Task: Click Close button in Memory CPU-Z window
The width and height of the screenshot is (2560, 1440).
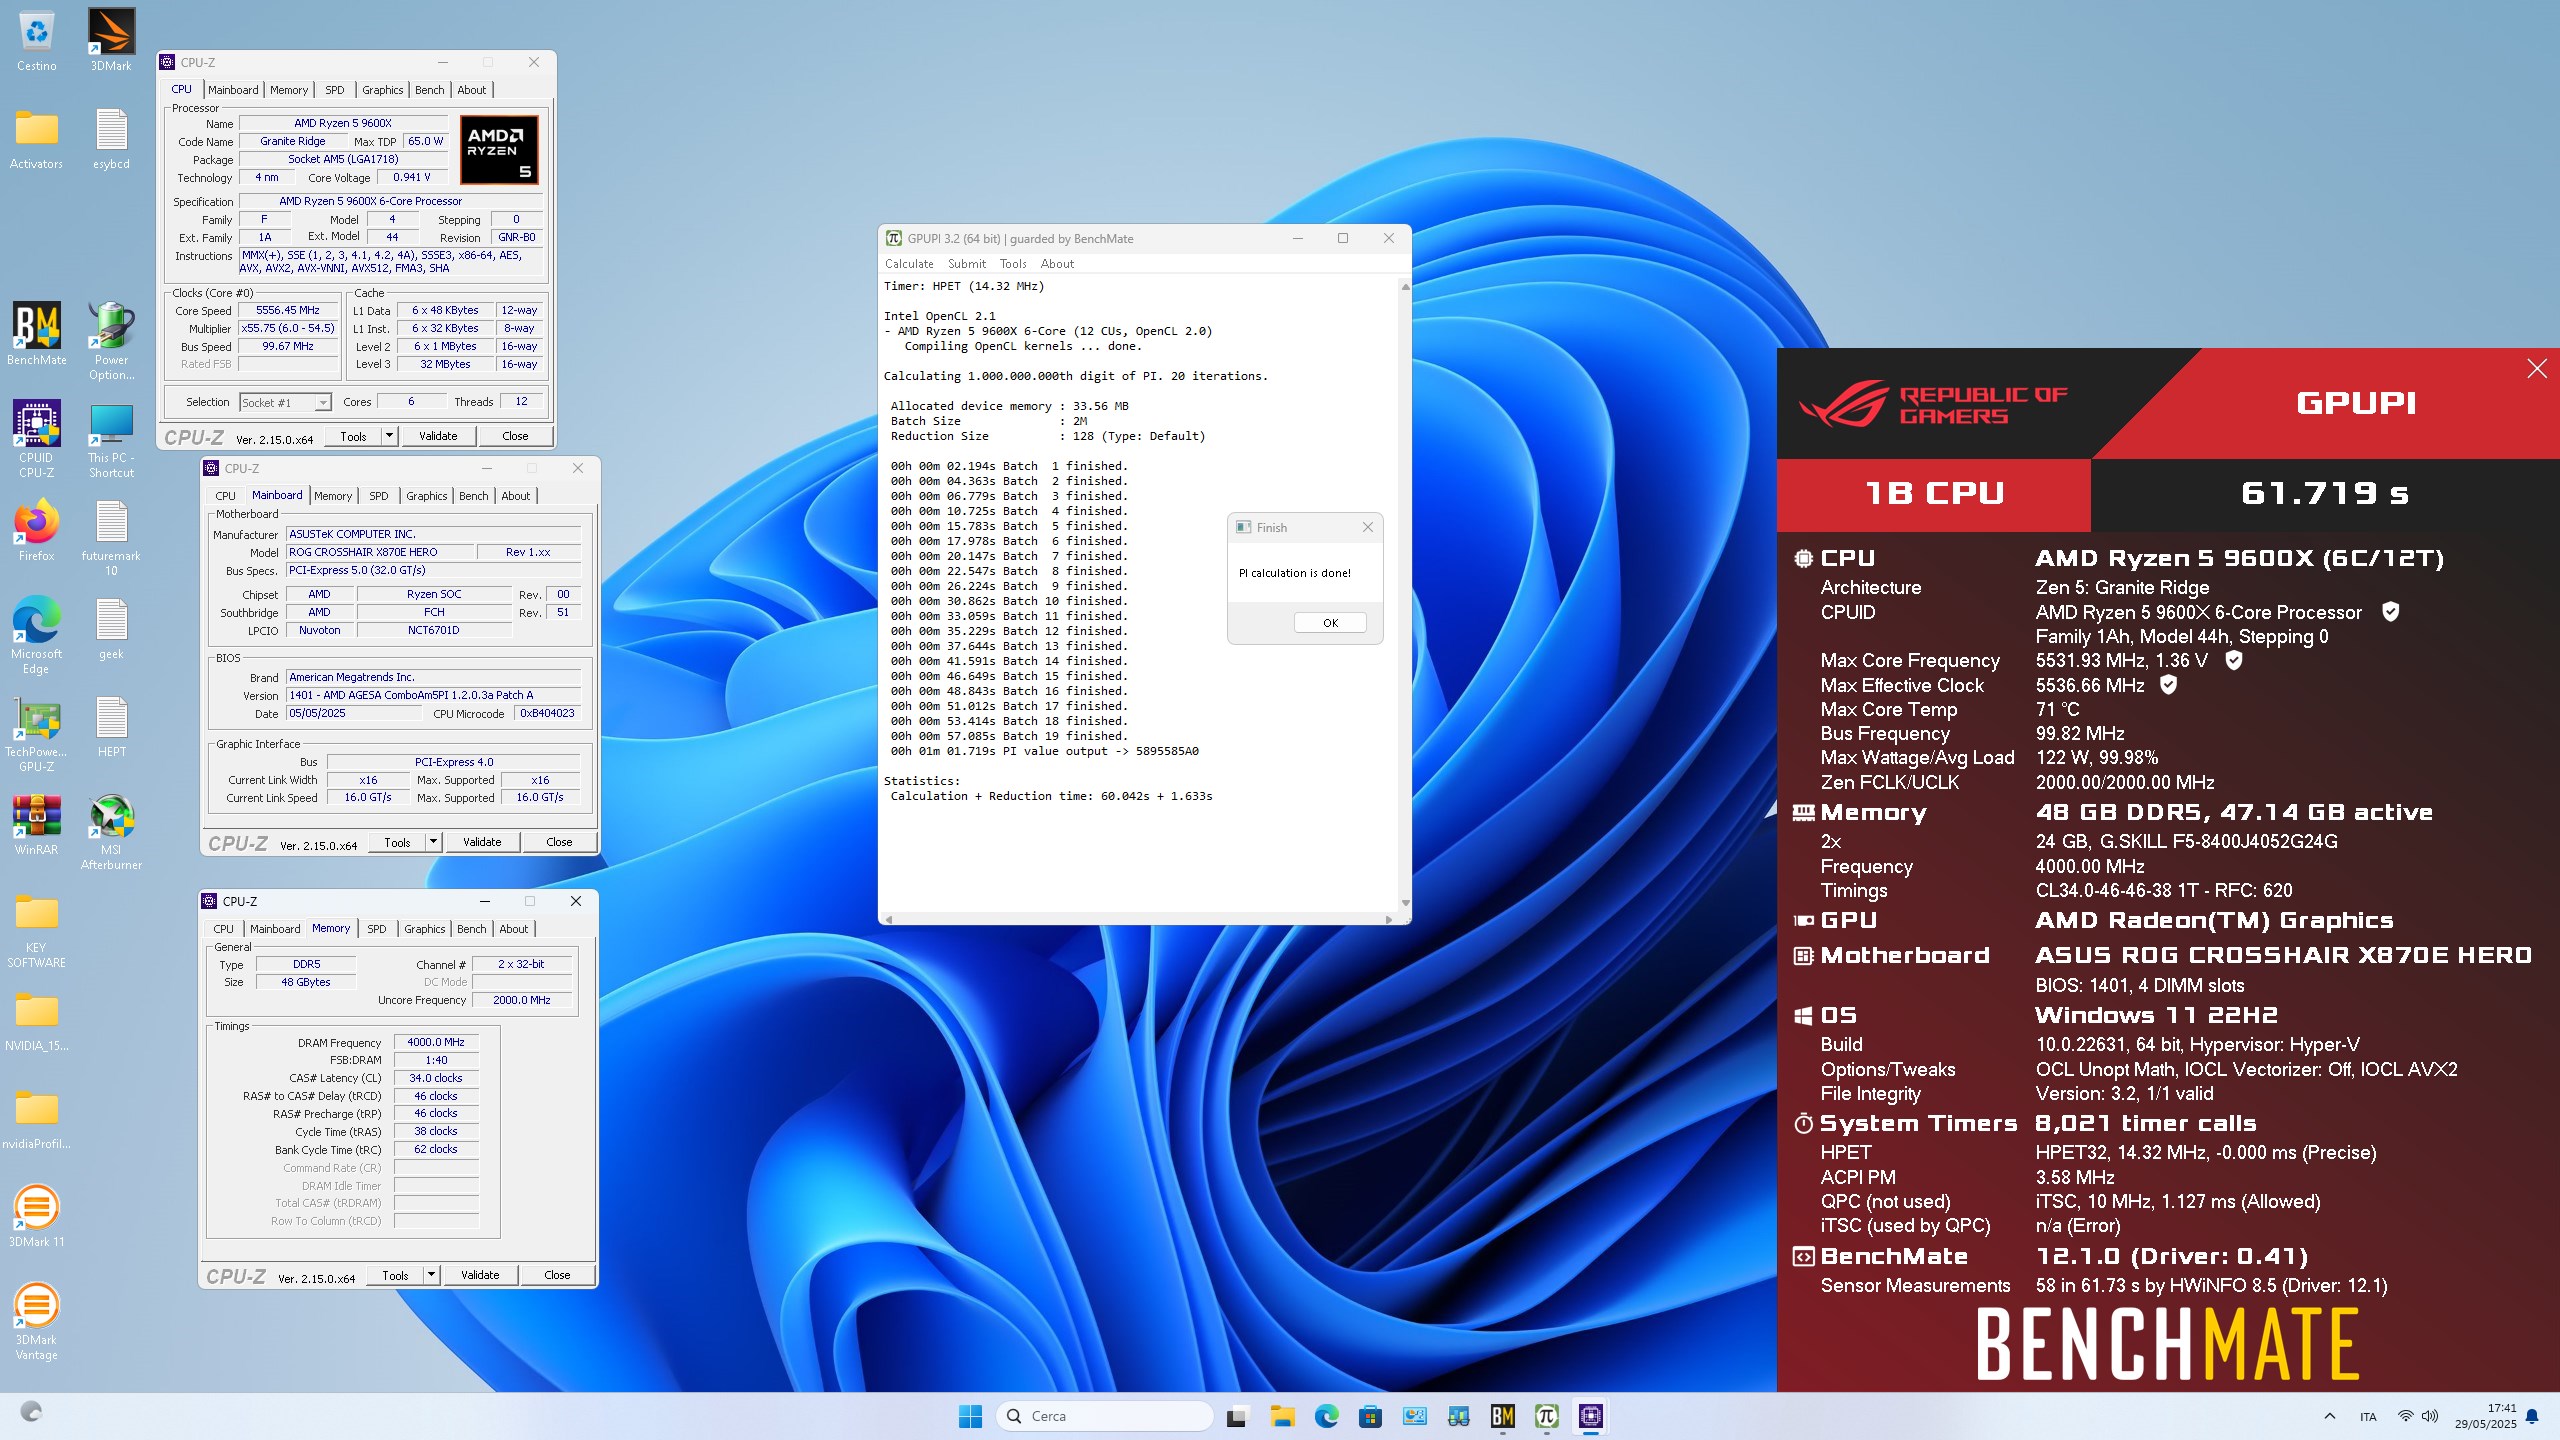Action: (x=557, y=1275)
